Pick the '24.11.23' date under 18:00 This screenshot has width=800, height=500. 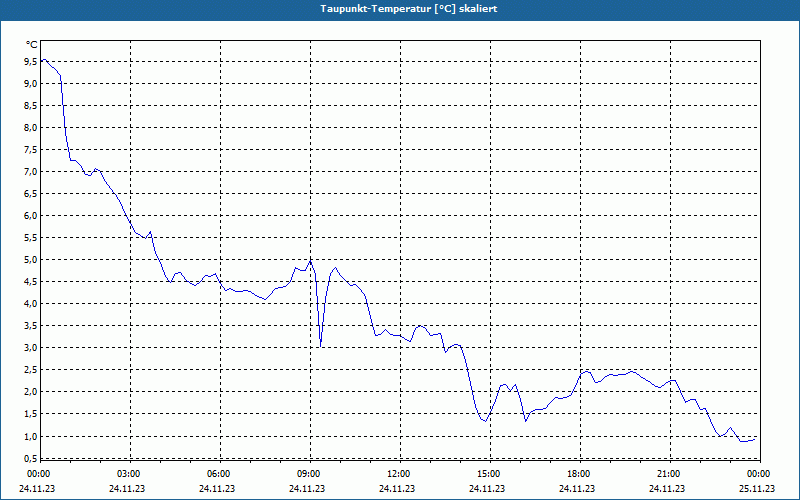point(577,489)
